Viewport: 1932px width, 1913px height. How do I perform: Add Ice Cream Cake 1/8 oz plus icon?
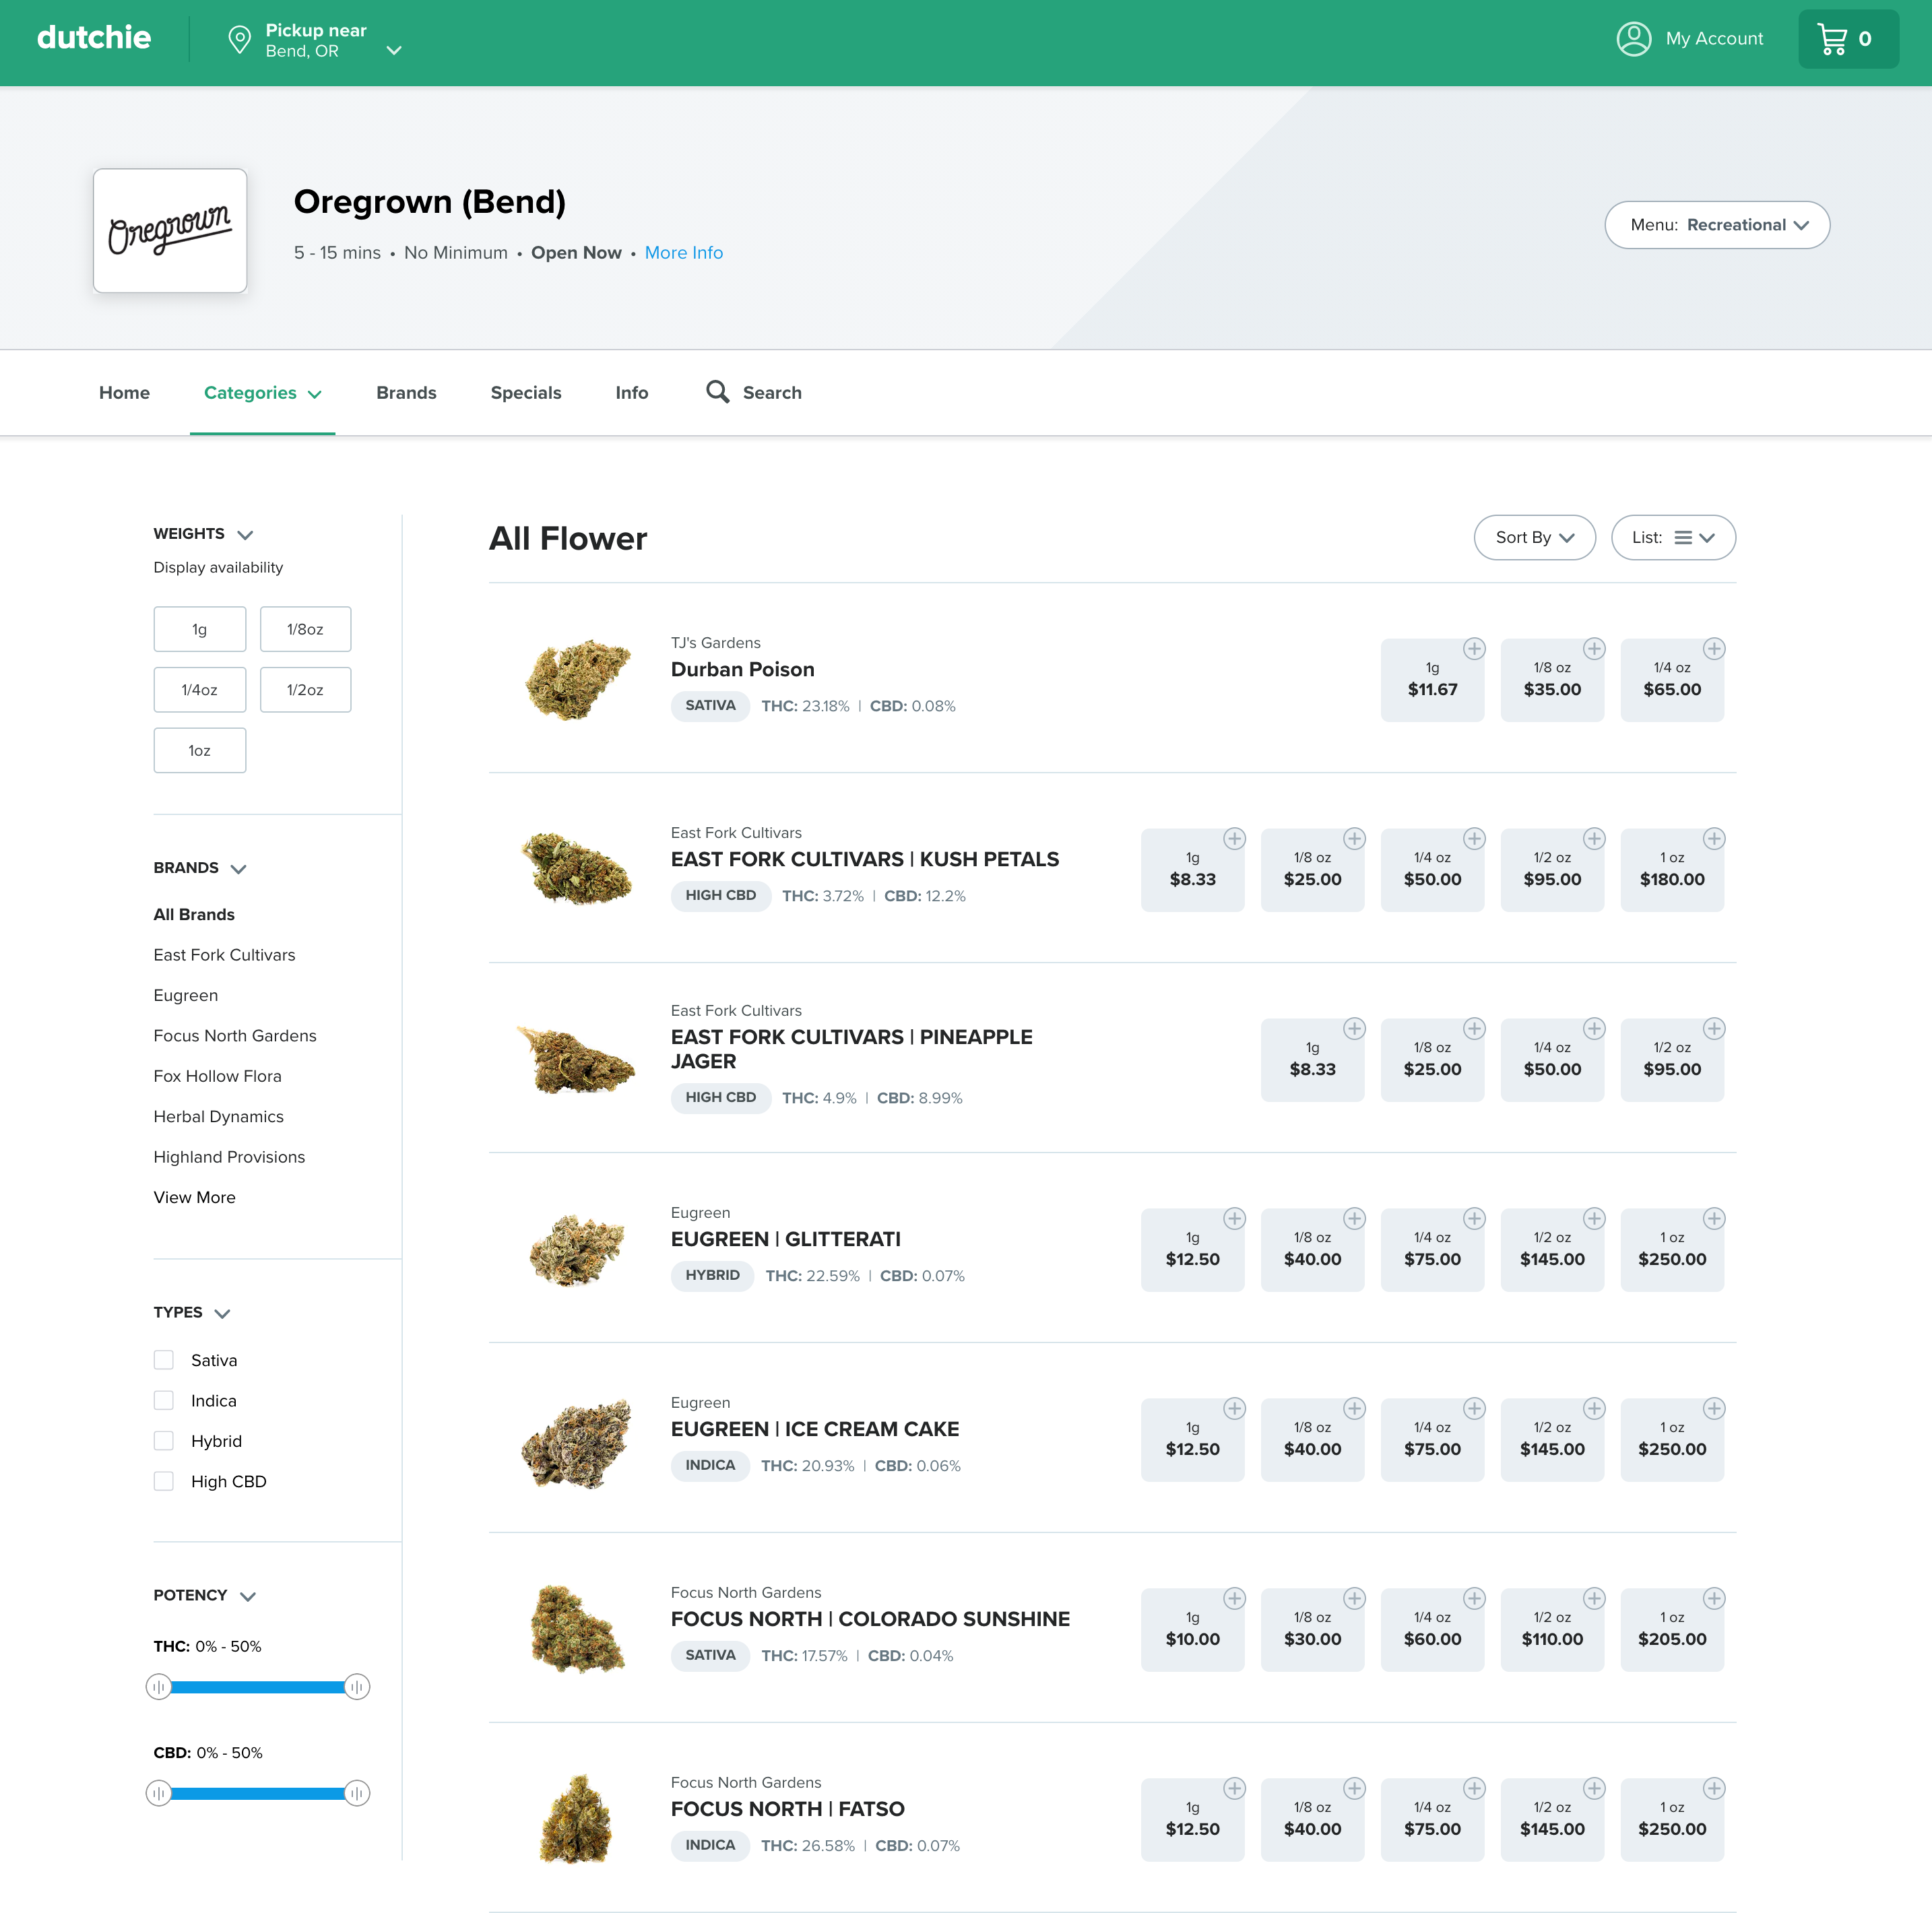click(x=1354, y=1408)
